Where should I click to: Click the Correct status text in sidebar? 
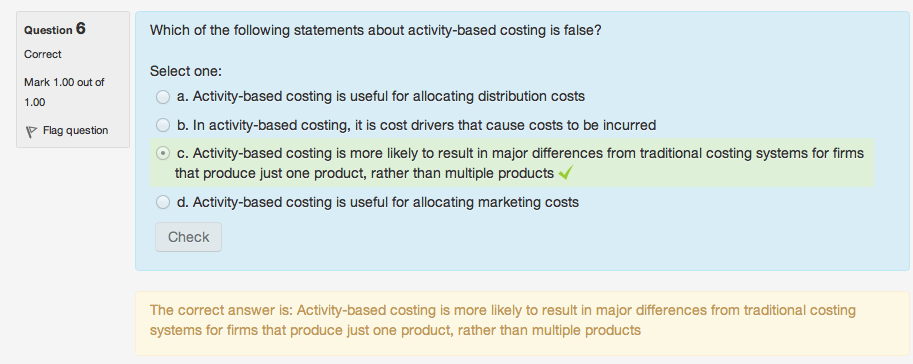coord(43,54)
